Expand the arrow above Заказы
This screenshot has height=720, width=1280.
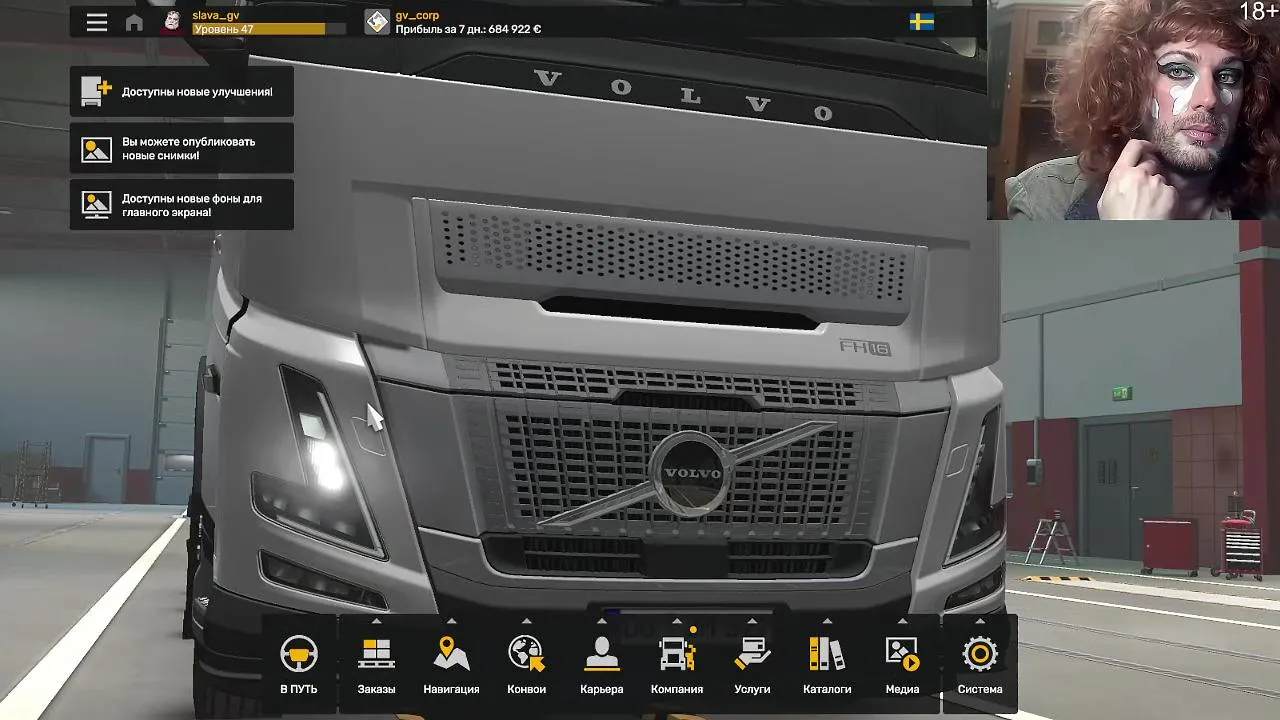click(x=377, y=621)
